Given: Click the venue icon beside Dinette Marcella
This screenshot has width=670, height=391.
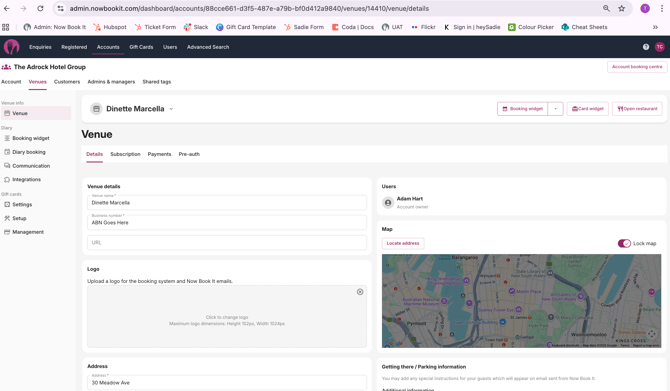Looking at the screenshot, I should point(96,109).
